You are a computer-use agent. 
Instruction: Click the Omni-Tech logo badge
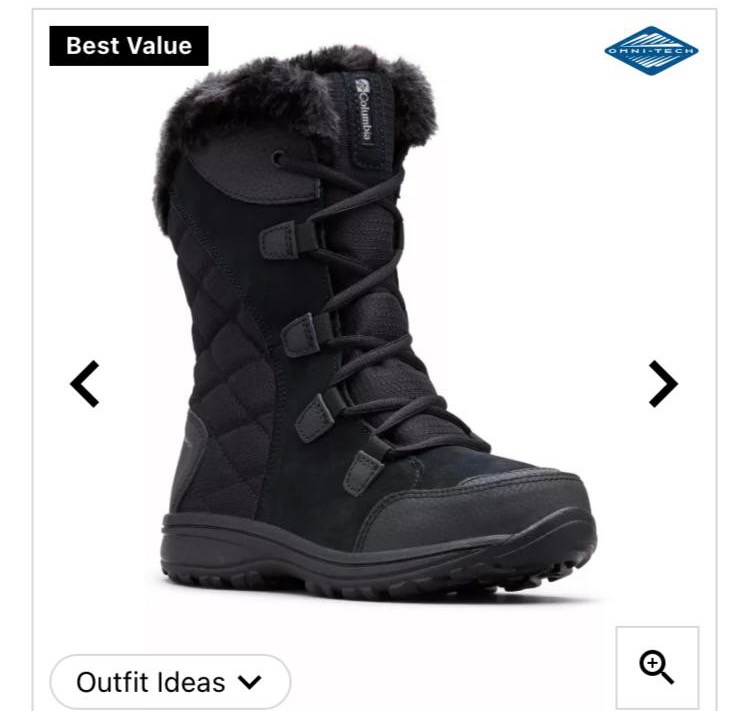coord(651,51)
